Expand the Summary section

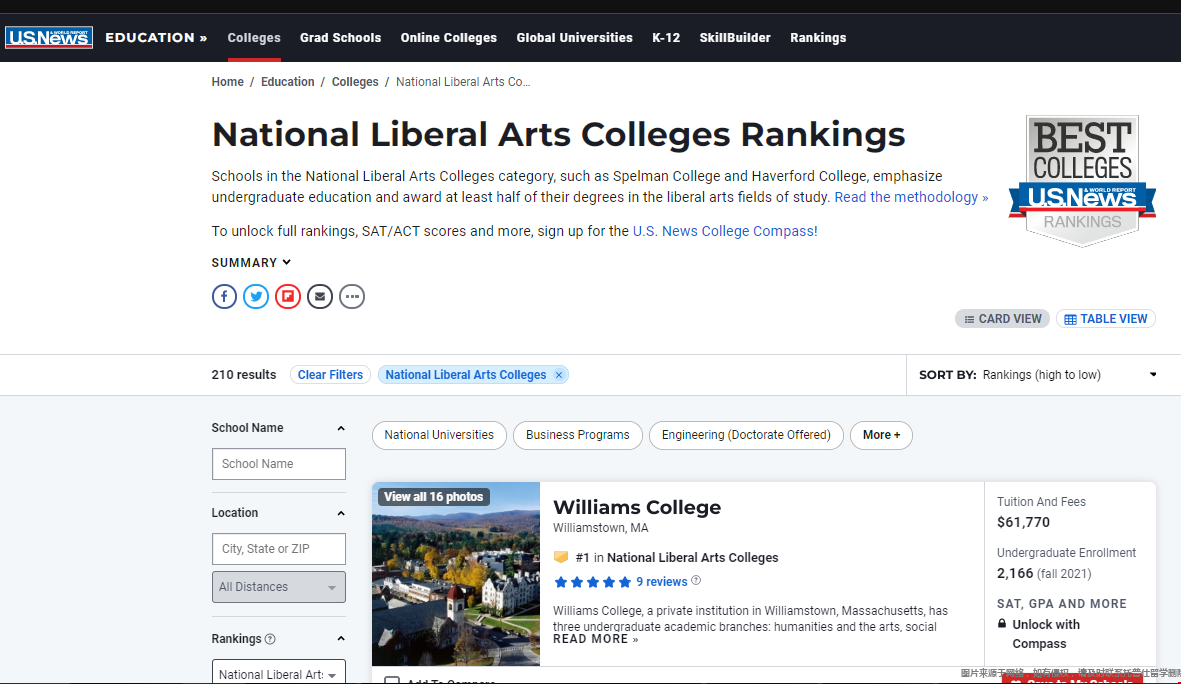(252, 262)
